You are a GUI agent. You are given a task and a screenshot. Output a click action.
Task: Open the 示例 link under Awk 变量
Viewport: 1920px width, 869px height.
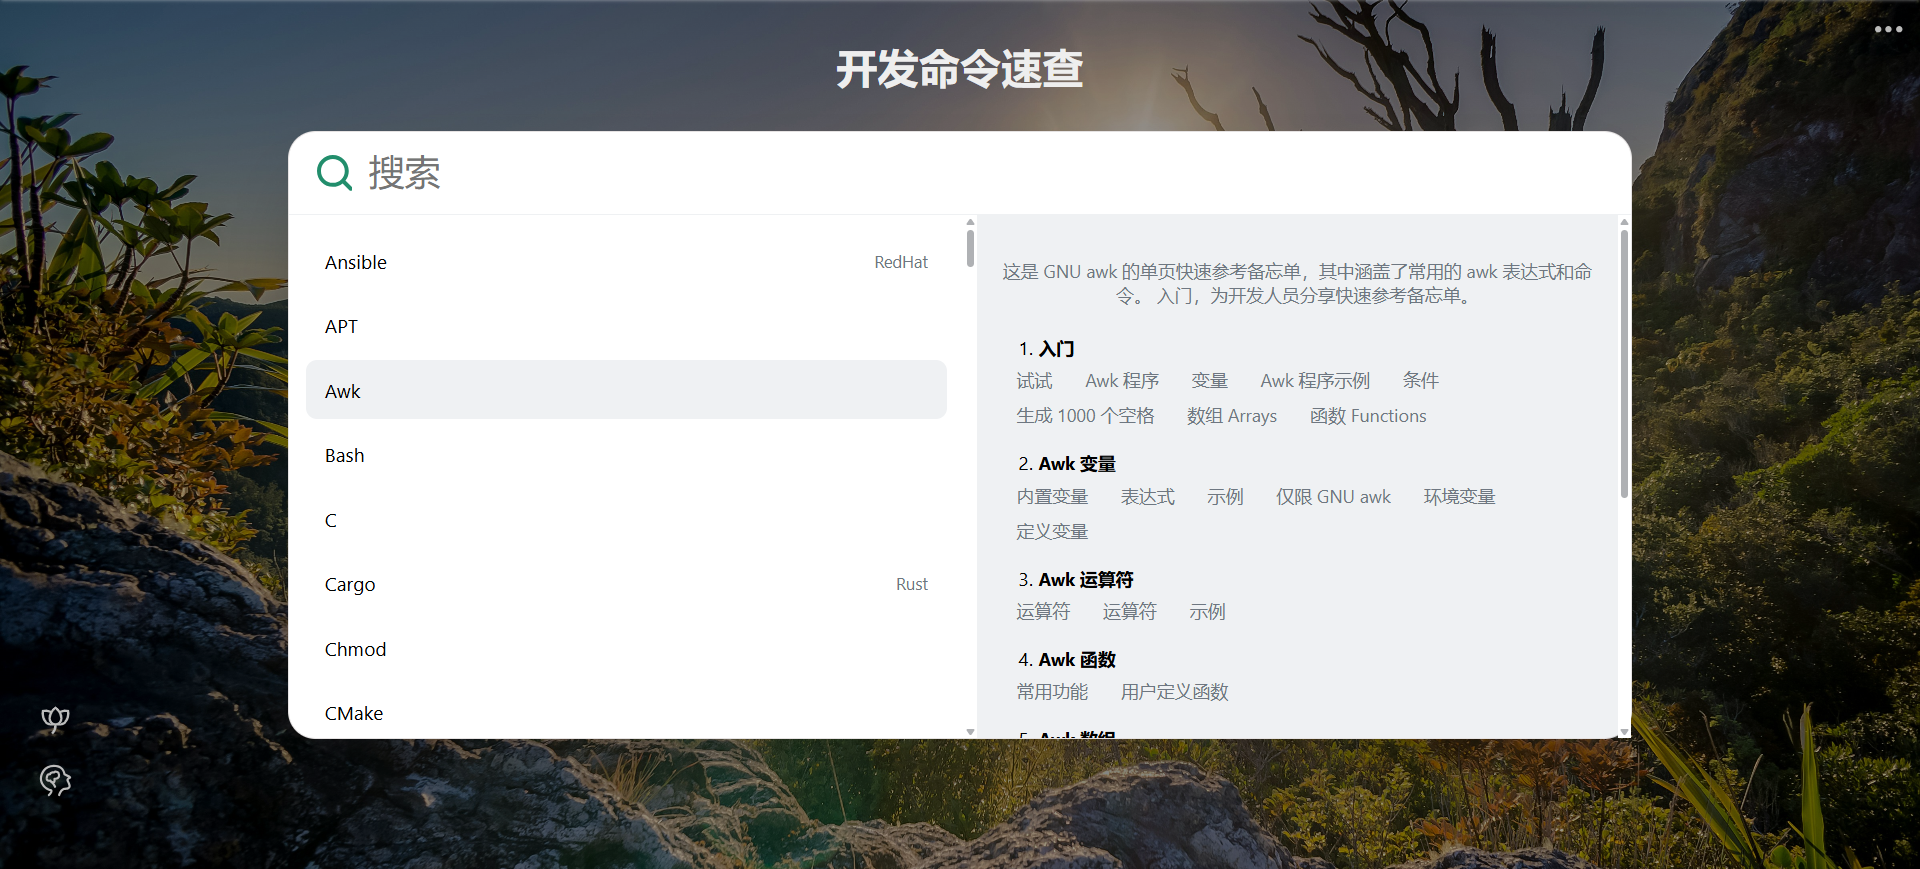click(x=1225, y=497)
